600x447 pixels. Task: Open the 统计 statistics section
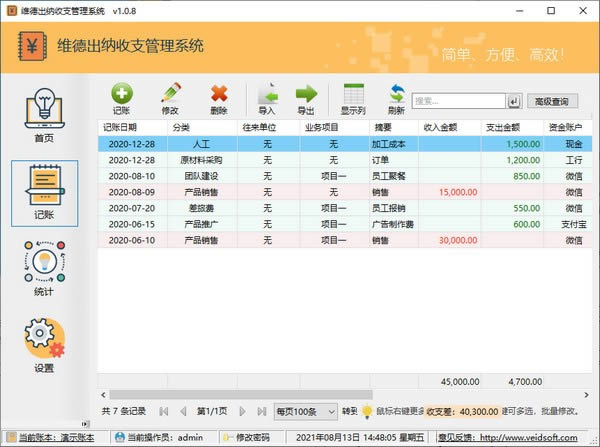pyautogui.click(x=44, y=268)
